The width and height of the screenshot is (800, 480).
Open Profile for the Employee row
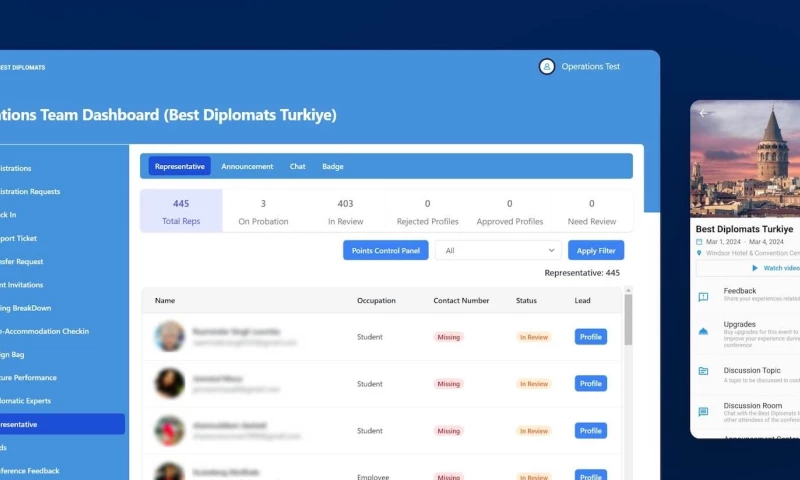[591, 475]
